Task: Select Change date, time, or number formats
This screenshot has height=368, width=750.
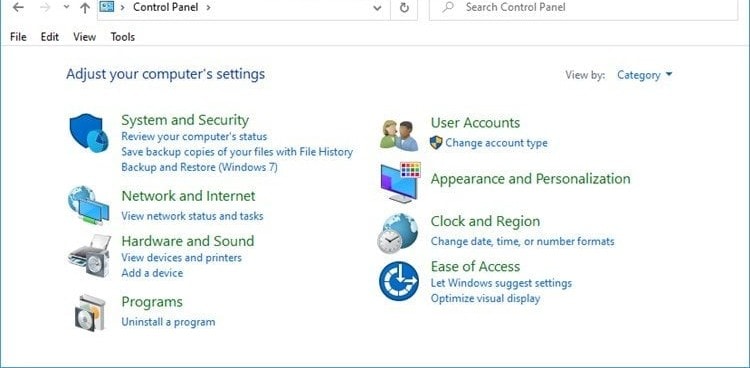Action: click(522, 241)
